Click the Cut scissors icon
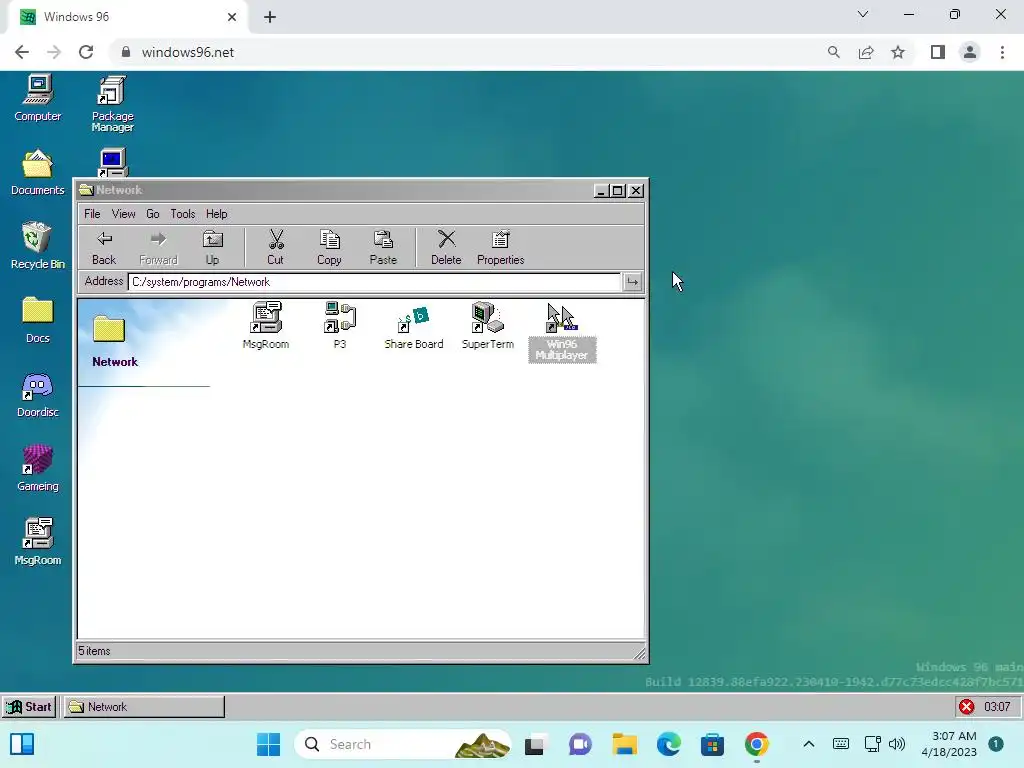 (276, 248)
